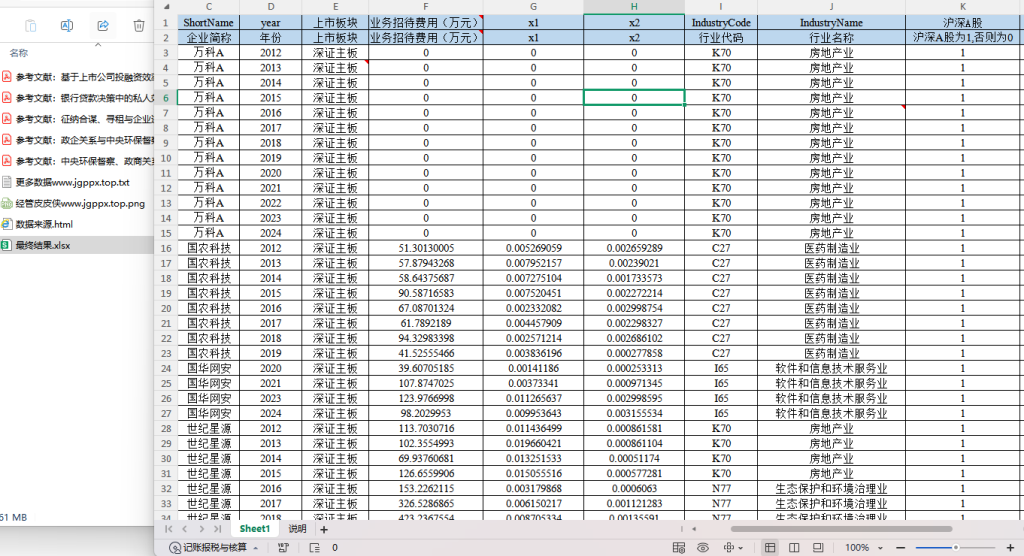The height and width of the screenshot is (556, 1024).
Task: Add a new sheet with the plus button
Action: pyautogui.click(x=324, y=529)
